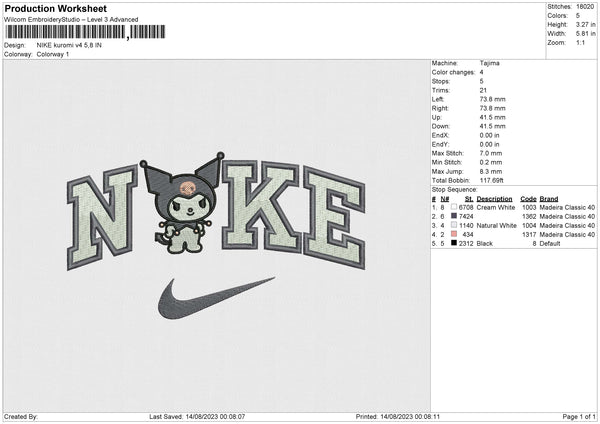Click the Trims value 21
The width and height of the screenshot is (600, 424).
tap(483, 90)
